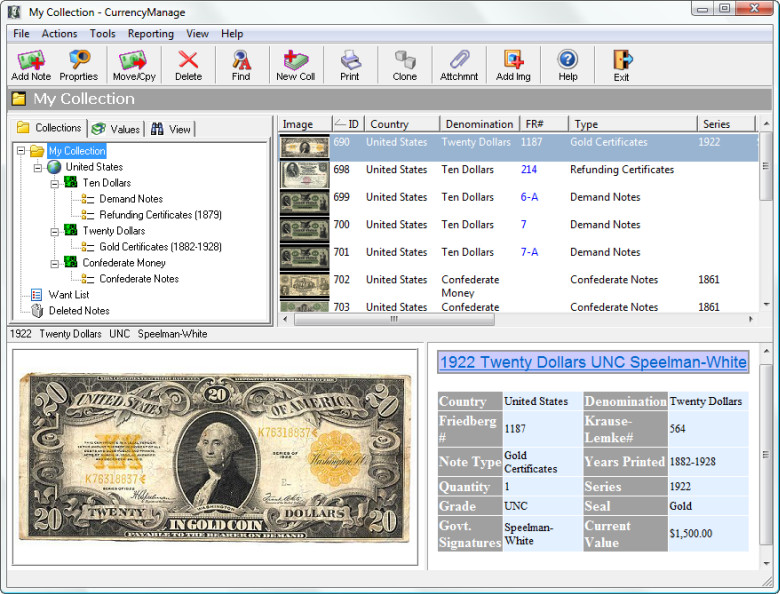This screenshot has width=780, height=594.
Task: Click the red Delete icon
Action: (x=188, y=60)
